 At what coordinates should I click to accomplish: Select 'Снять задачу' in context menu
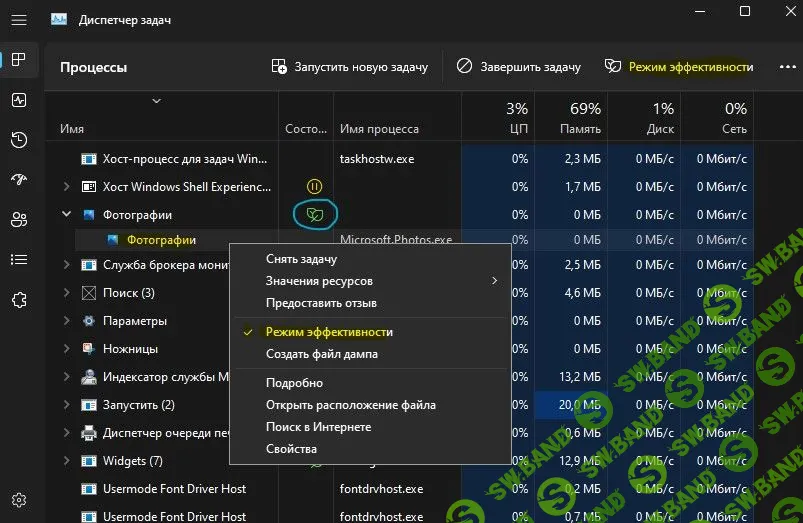tap(301, 259)
